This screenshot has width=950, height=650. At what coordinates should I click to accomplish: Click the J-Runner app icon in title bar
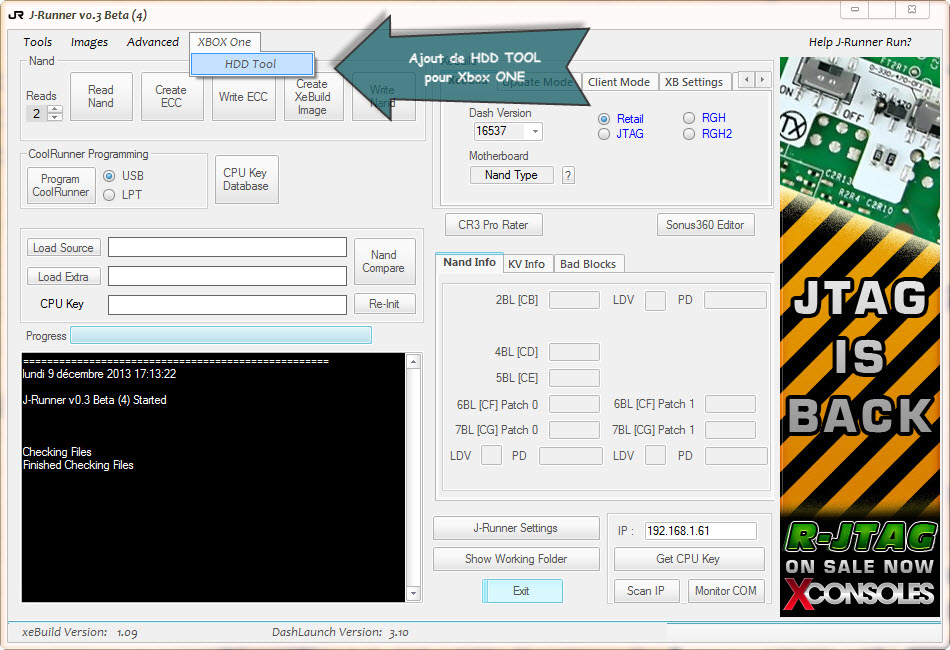[16, 15]
